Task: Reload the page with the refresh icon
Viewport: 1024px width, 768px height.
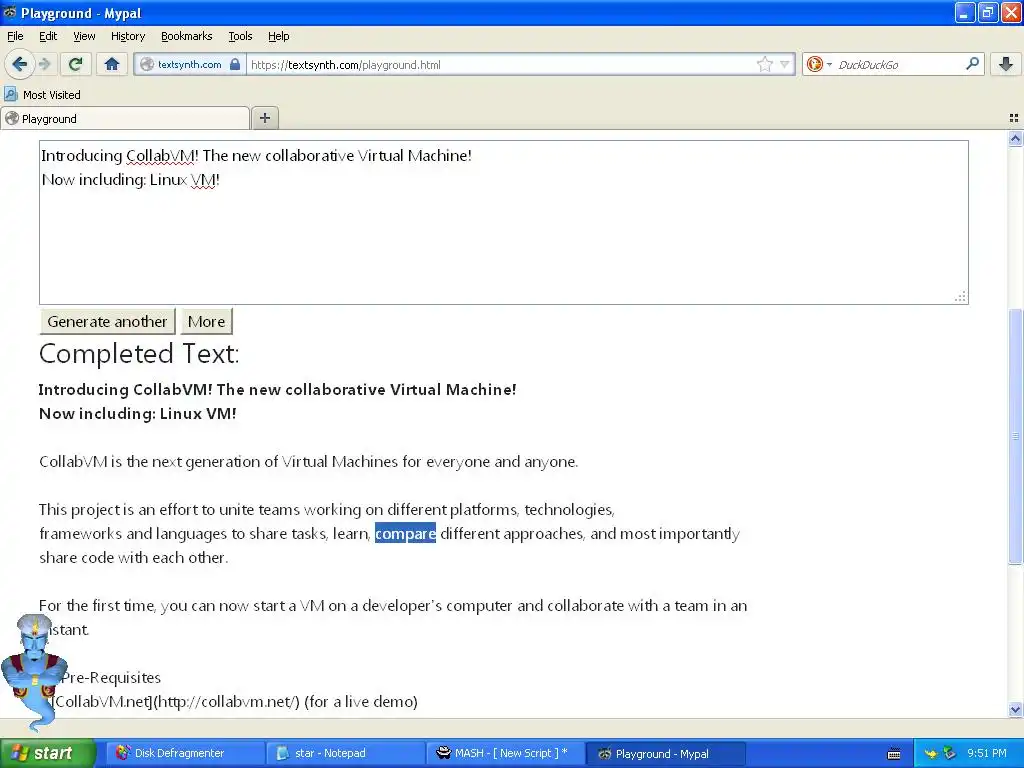Action: (x=75, y=64)
